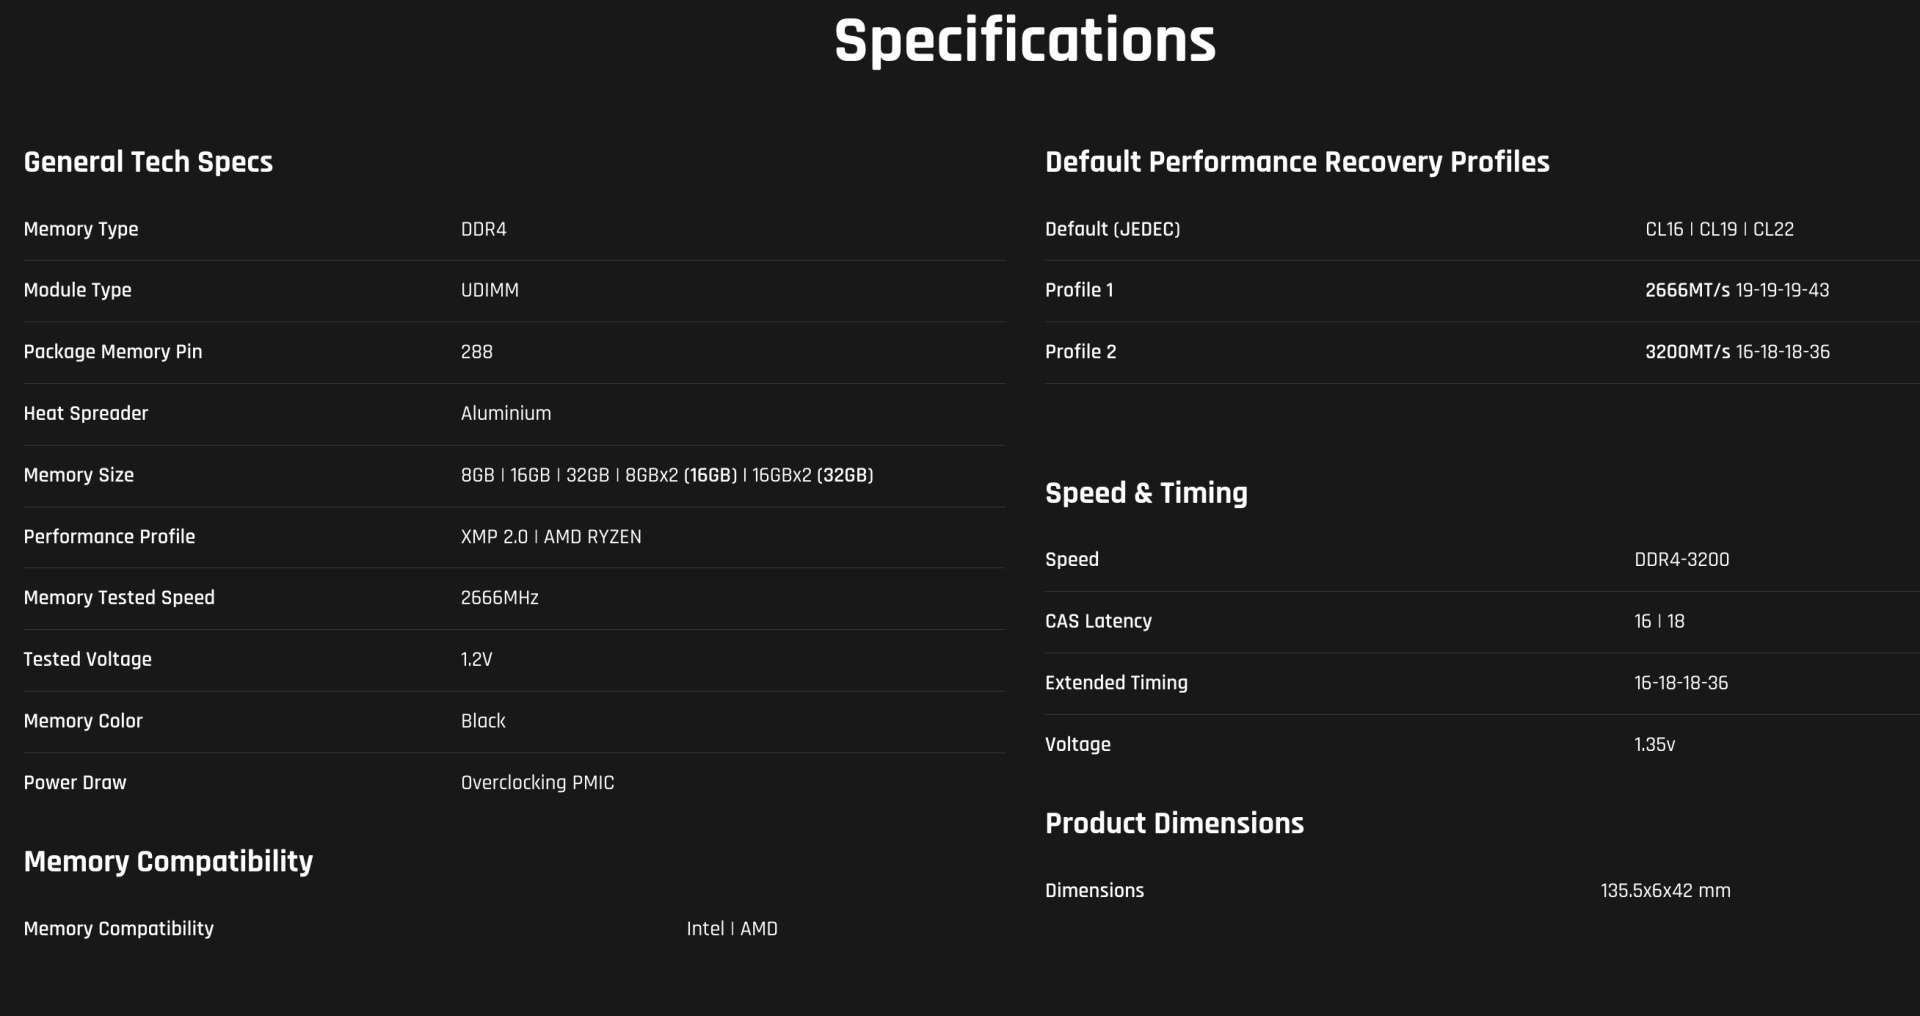Click the 135.5x6x42 mm dimensions value
This screenshot has width=1920, height=1016.
tap(1665, 891)
